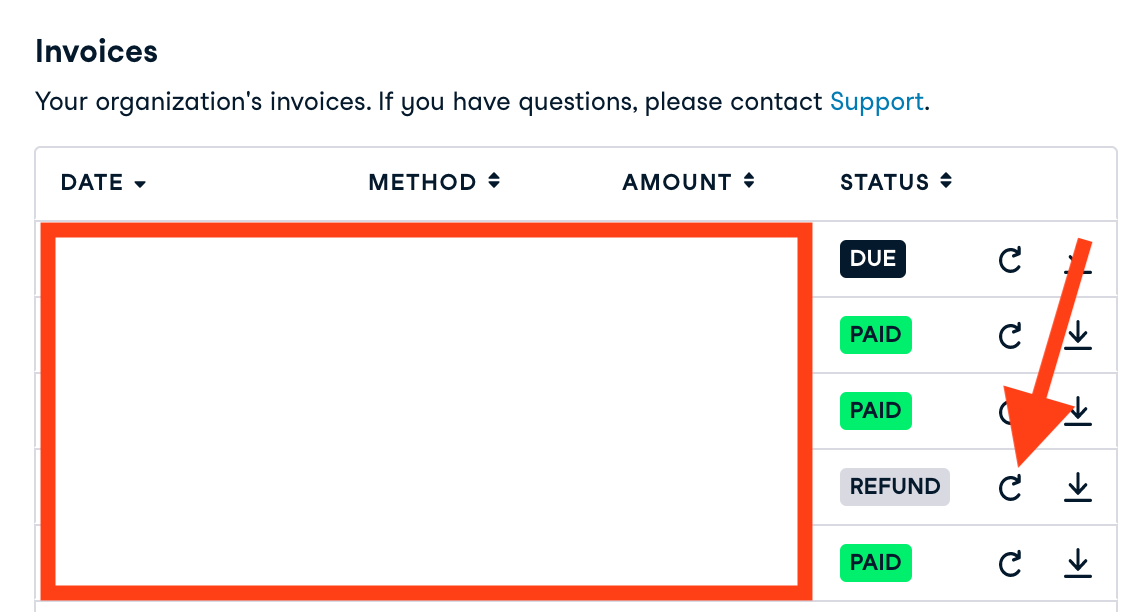Image resolution: width=1144 pixels, height=612 pixels.
Task: Open the Support link
Action: pos(876,102)
